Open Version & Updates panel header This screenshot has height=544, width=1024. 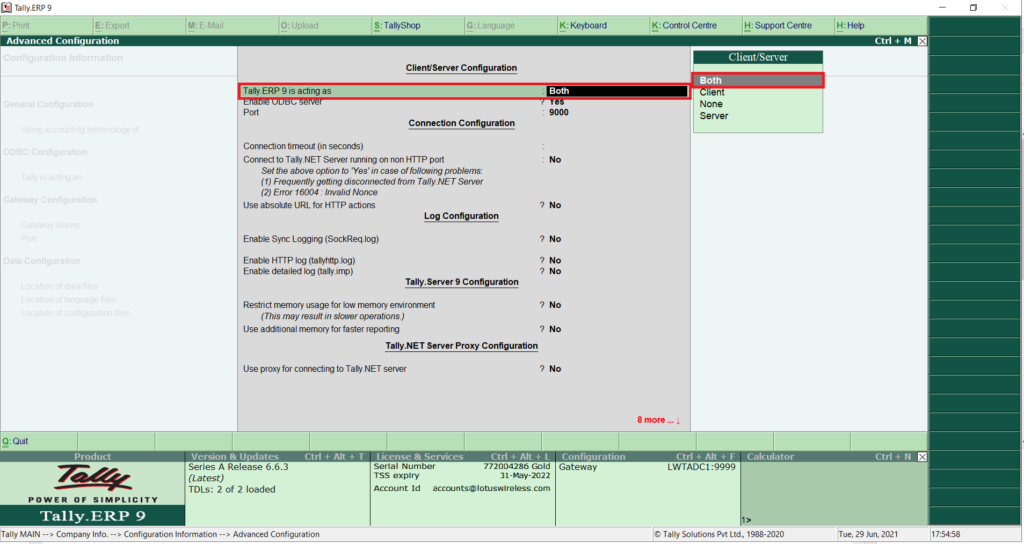278,456
